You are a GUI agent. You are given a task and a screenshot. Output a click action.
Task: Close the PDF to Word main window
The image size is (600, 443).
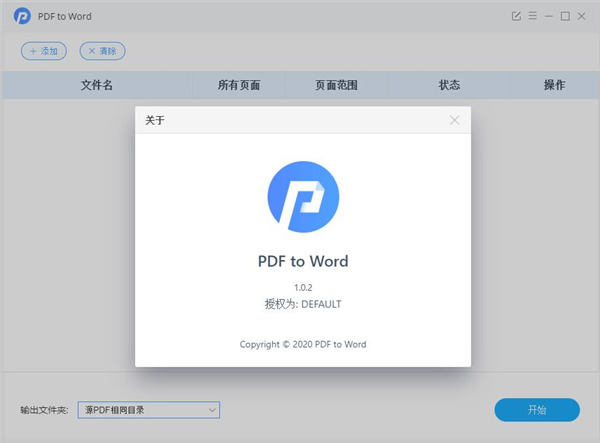(582, 16)
